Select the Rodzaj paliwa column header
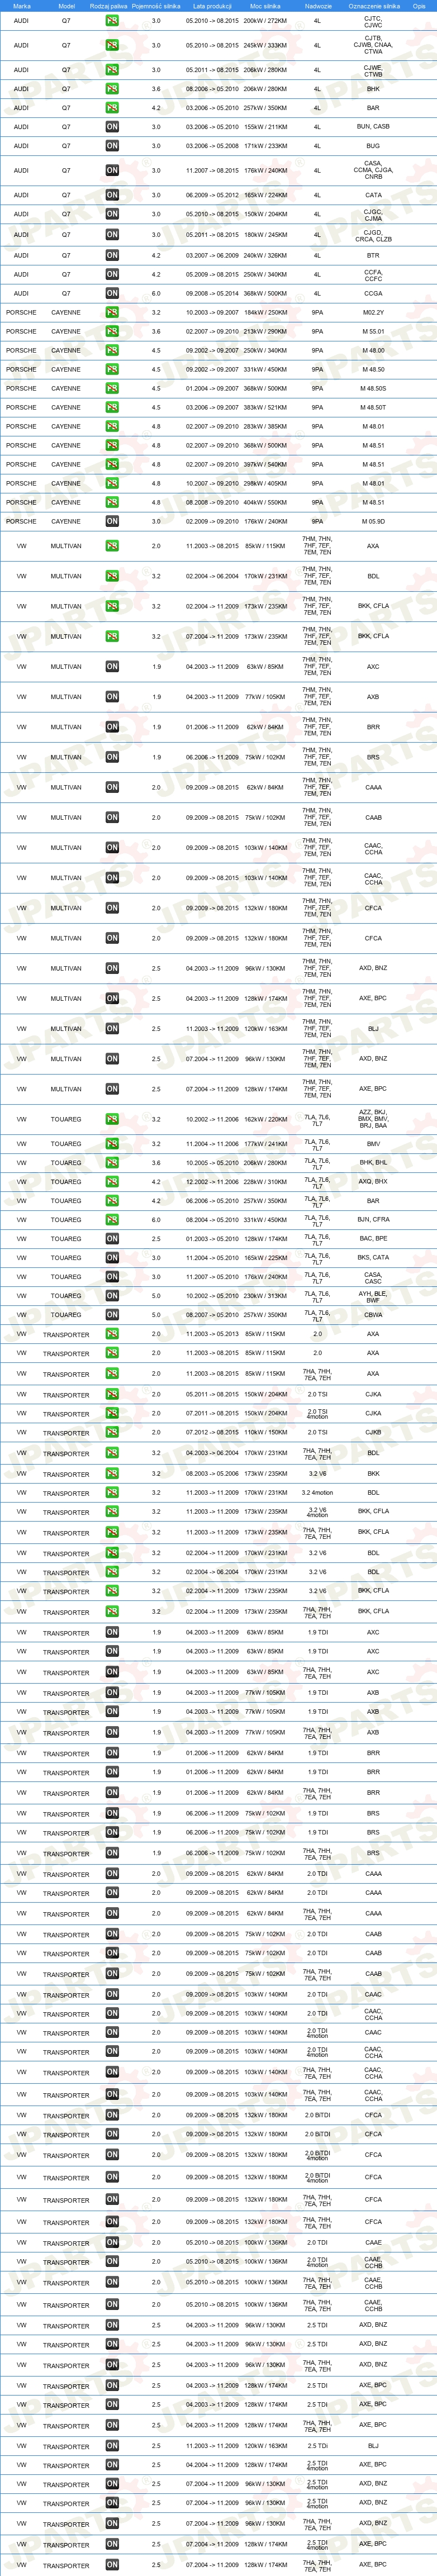 [109, 6]
